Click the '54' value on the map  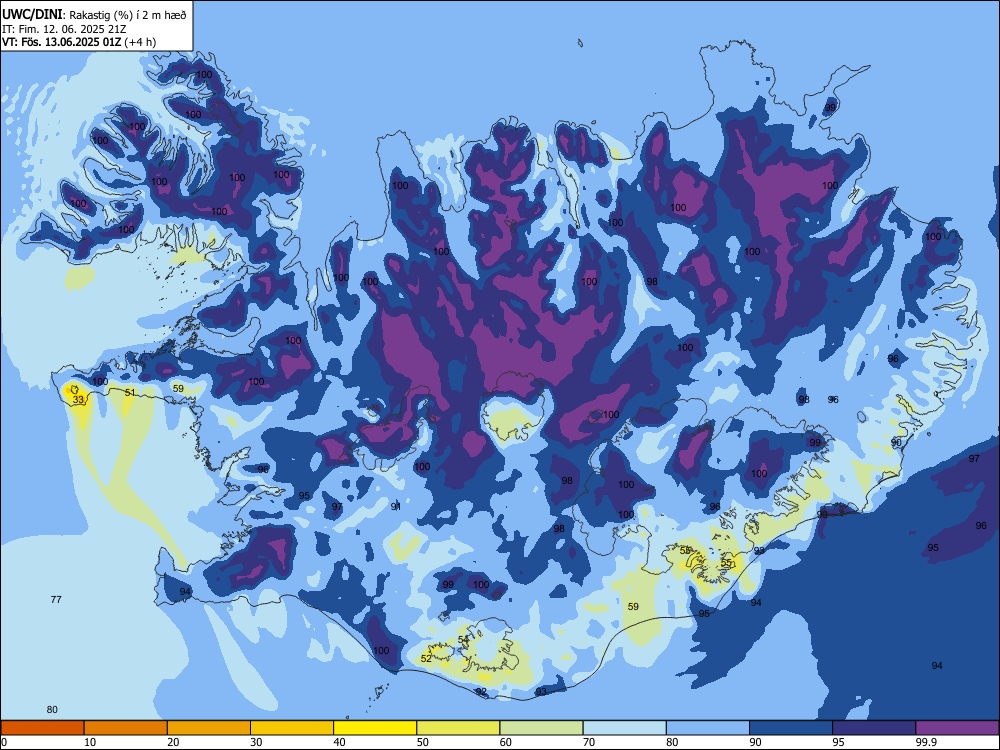[x=463, y=640]
